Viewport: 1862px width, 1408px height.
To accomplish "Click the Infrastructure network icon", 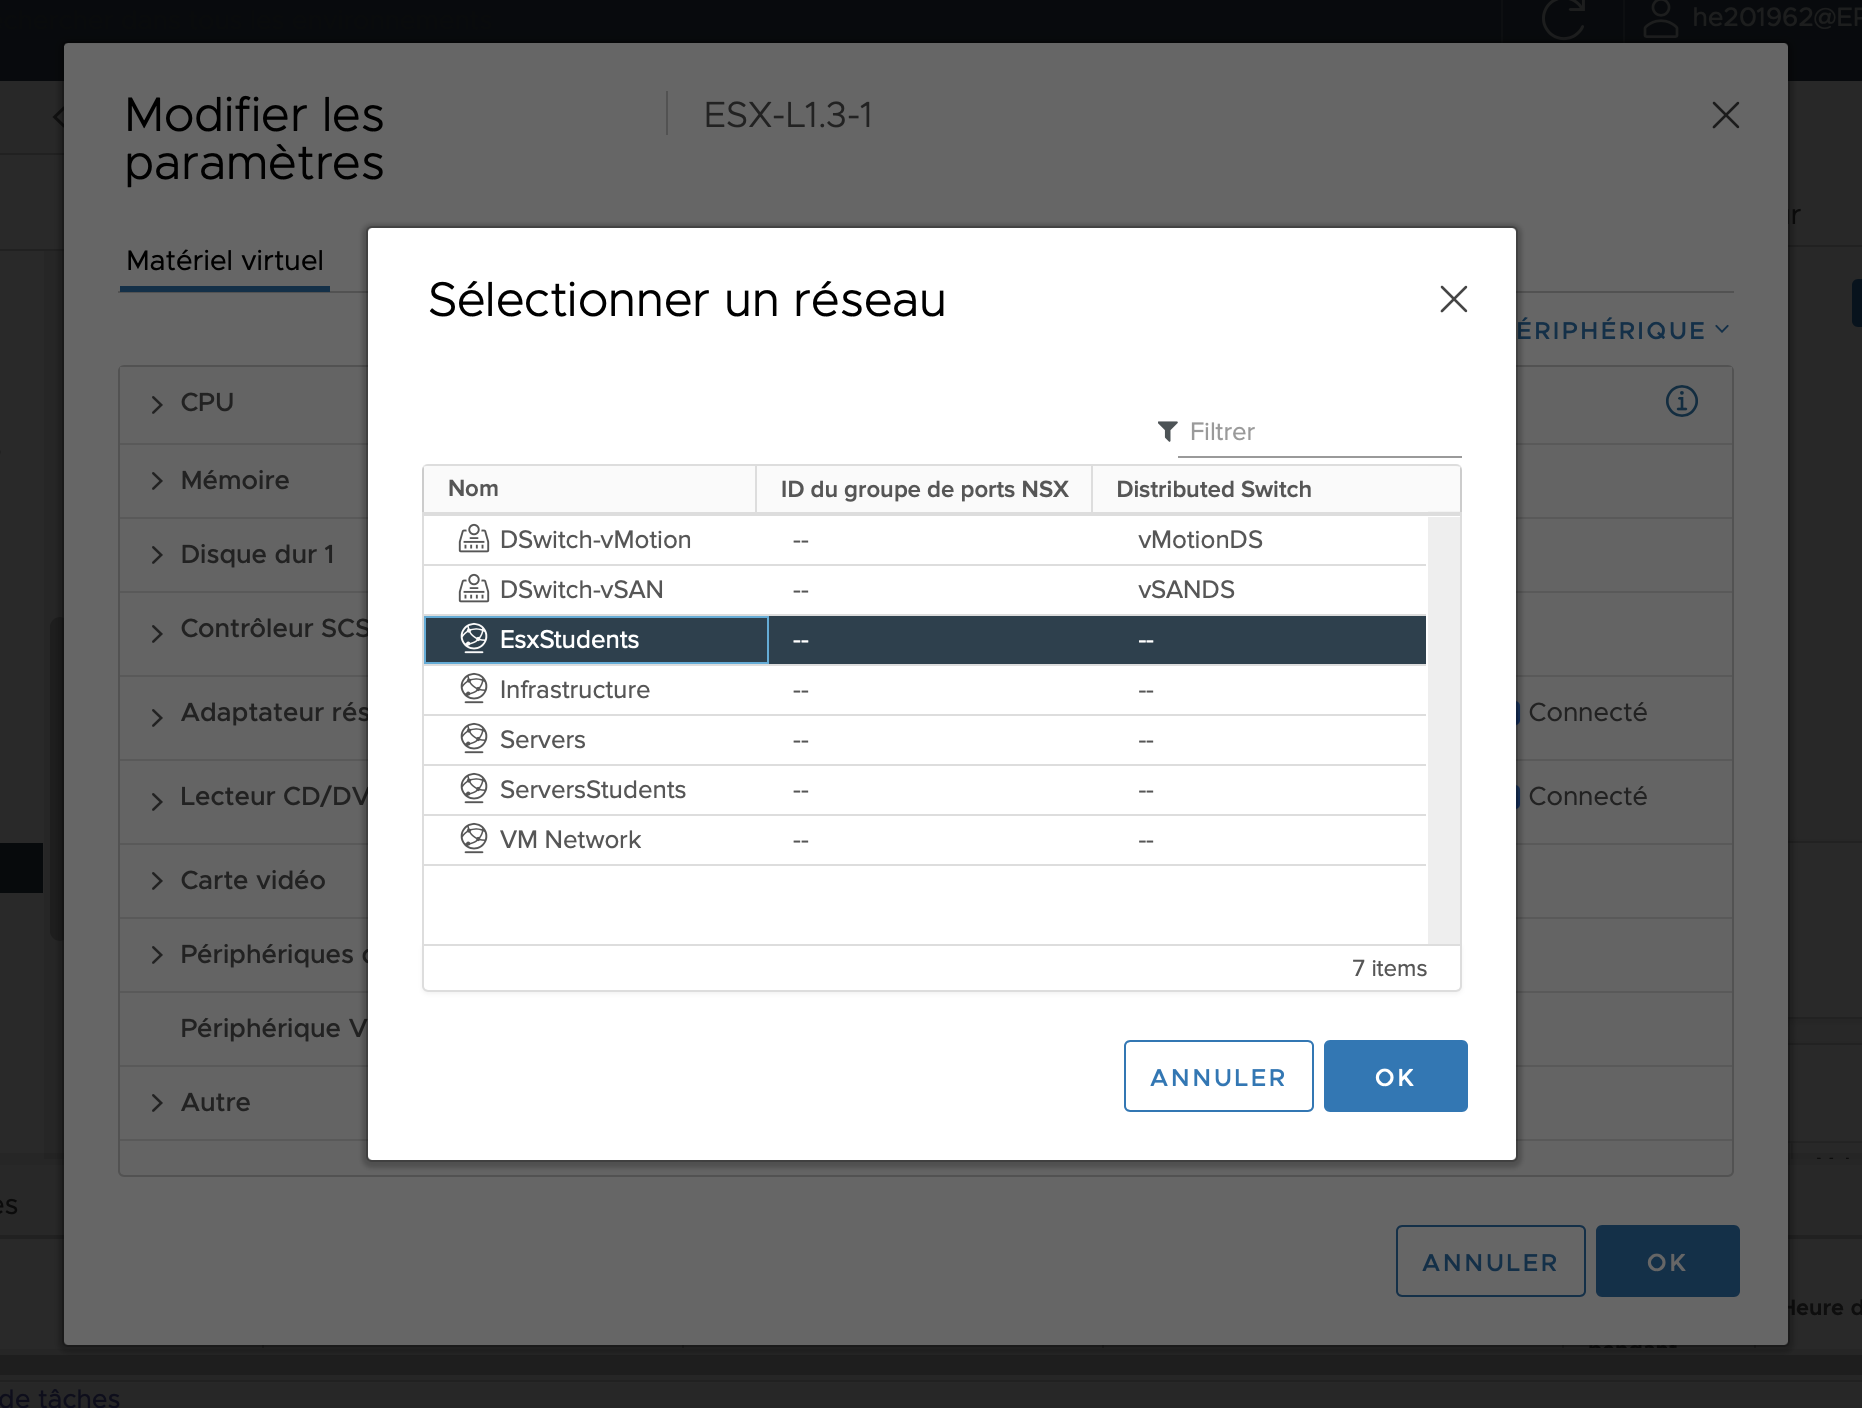I will pos(473,688).
